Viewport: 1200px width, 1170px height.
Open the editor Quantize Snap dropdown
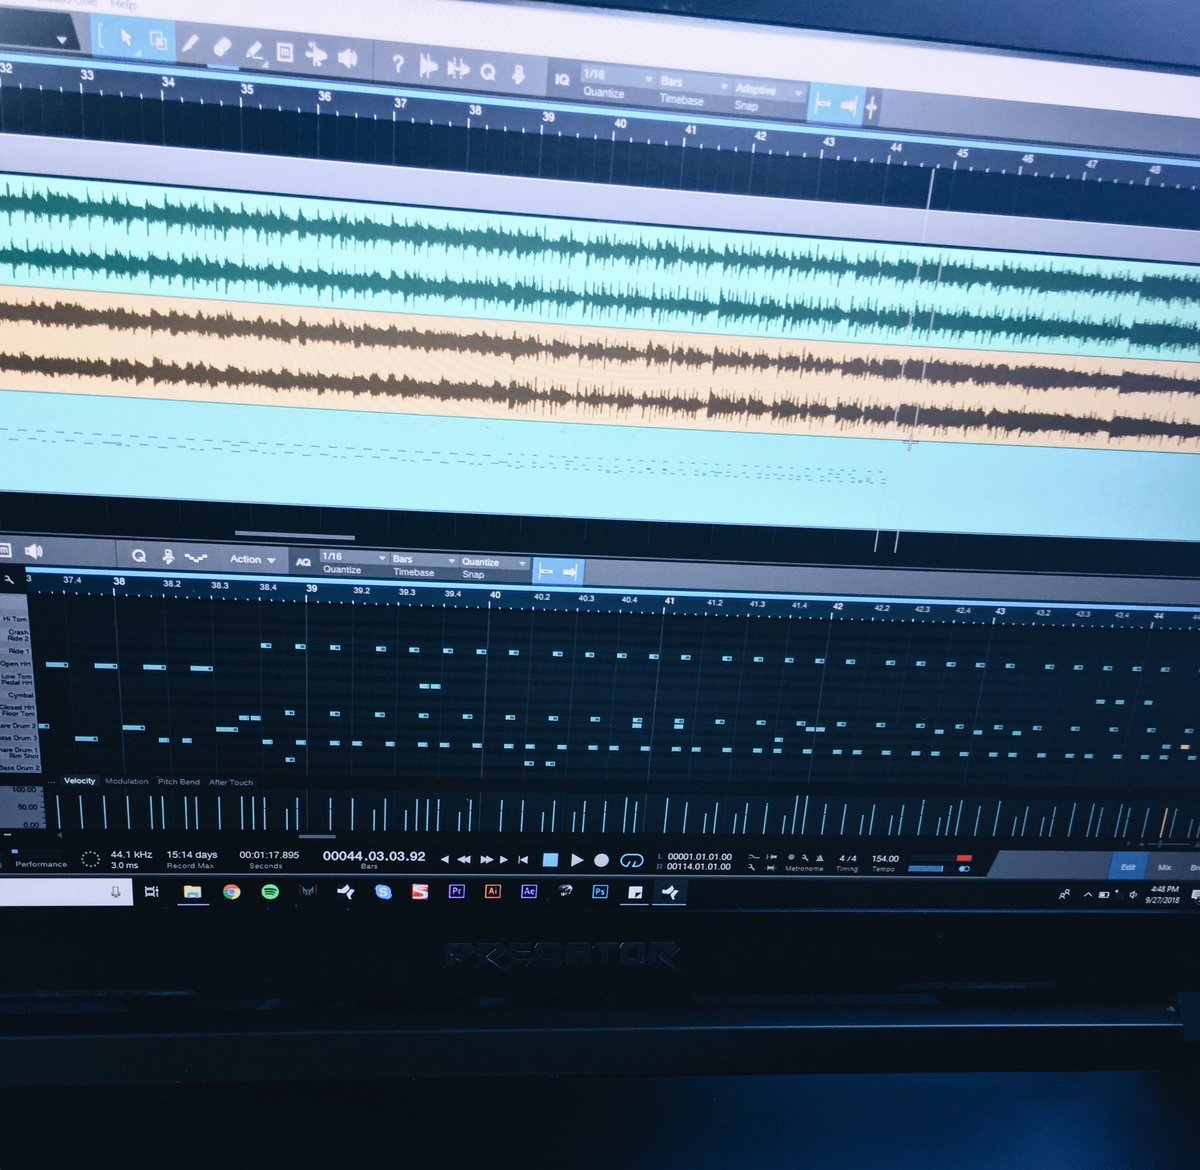point(493,563)
